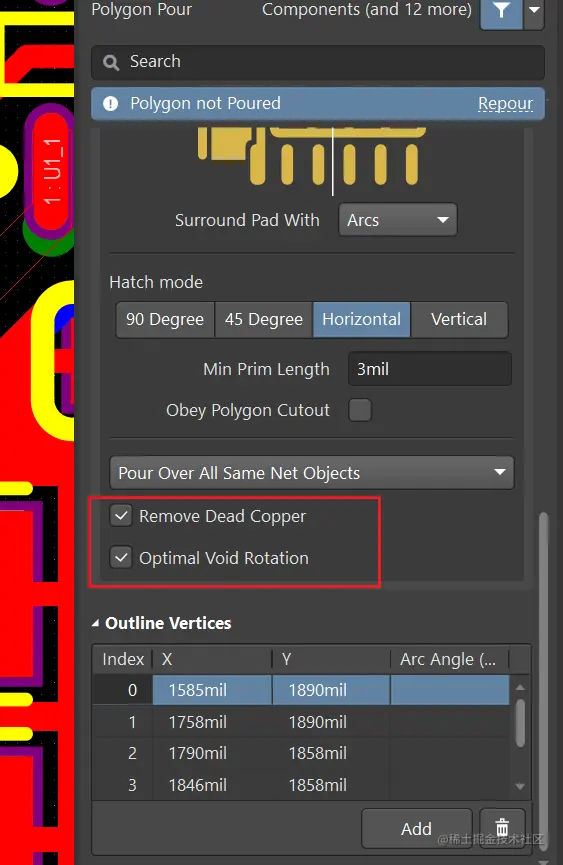The width and height of the screenshot is (563, 865).
Task: Select Horizontal hatch mode
Action: [x=361, y=319]
